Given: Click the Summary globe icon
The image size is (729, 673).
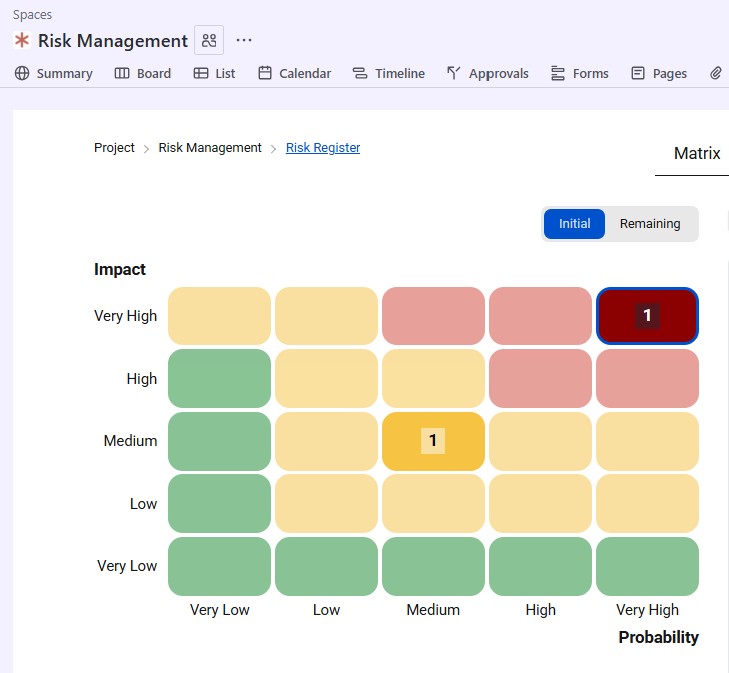Looking at the screenshot, I should pos(22,73).
